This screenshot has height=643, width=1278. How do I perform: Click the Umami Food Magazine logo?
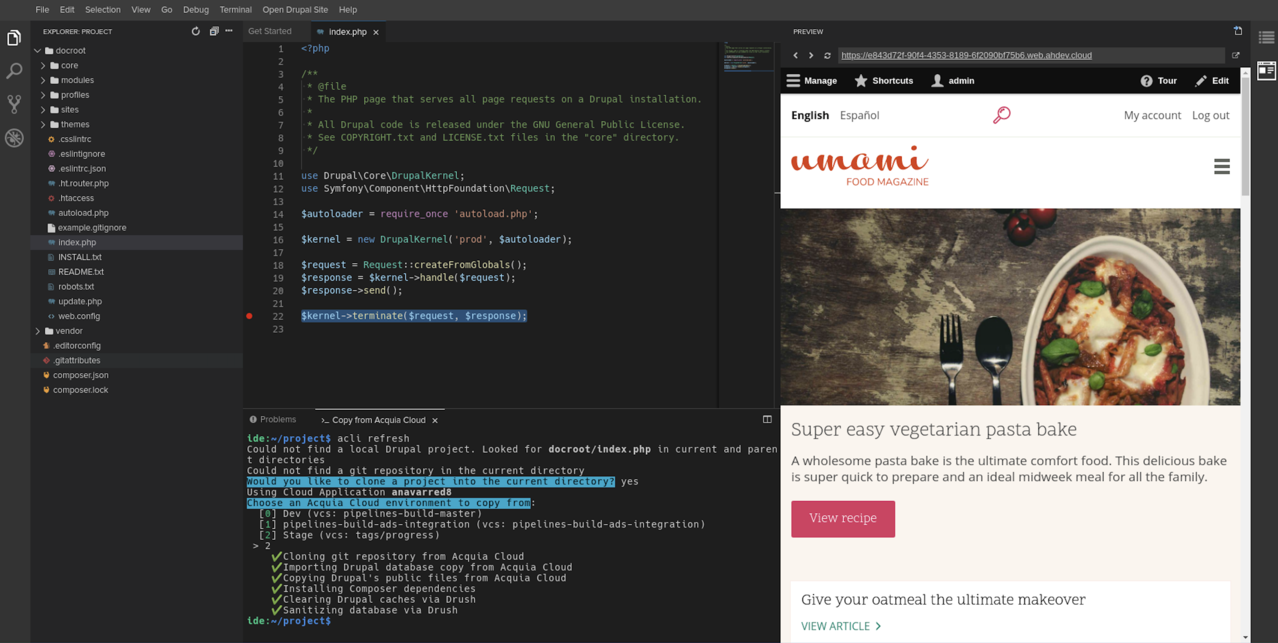[860, 166]
